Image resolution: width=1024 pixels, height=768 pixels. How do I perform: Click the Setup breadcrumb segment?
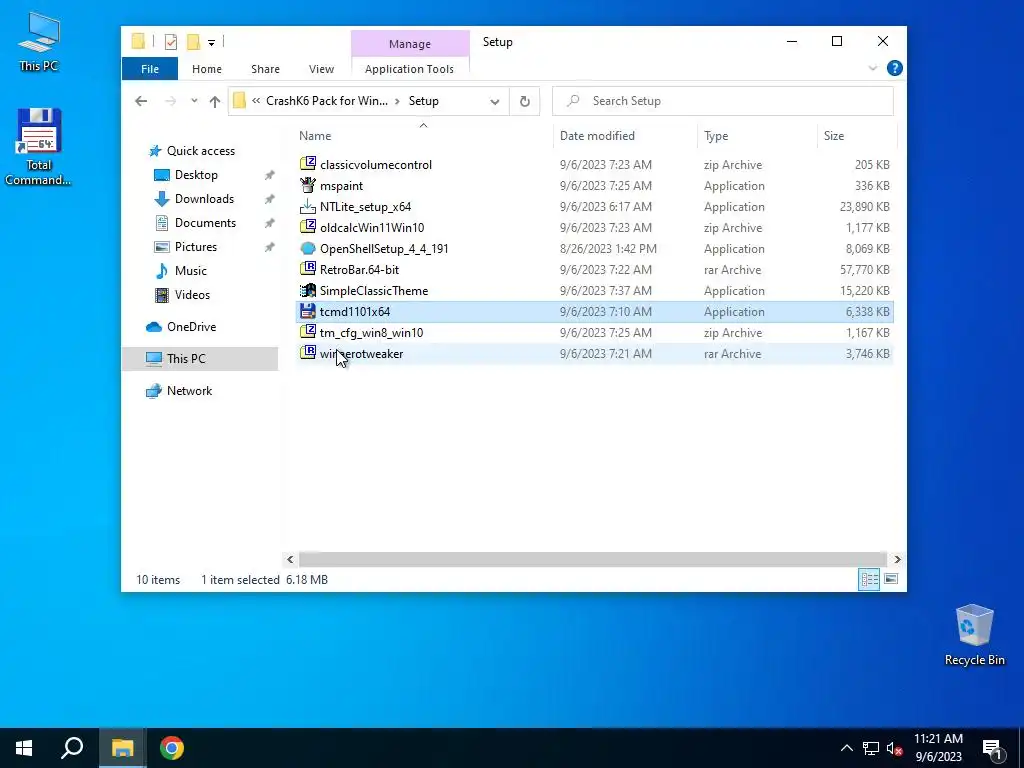coord(424,101)
